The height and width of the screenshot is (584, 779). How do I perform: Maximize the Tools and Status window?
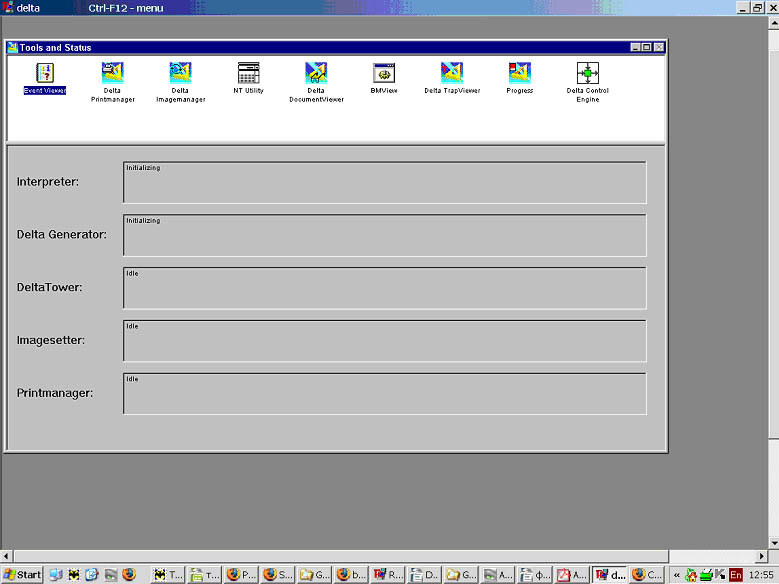[646, 47]
